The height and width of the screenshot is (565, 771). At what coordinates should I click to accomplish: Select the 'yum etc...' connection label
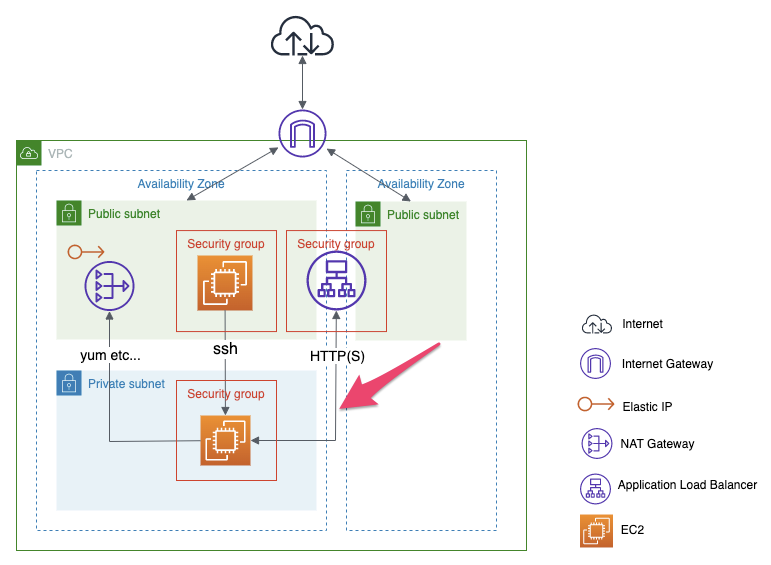point(110,355)
